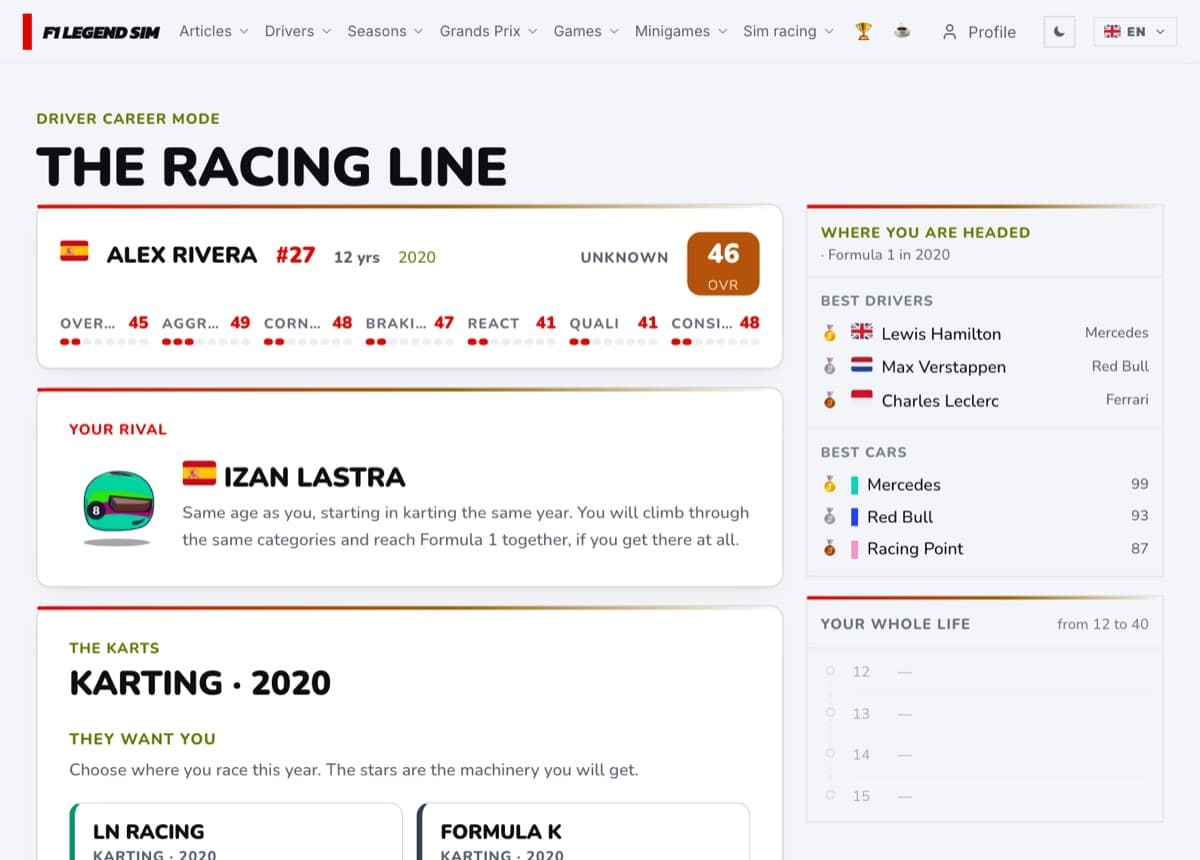Viewport: 1200px width, 860px height.
Task: Click bronze medal beside Racing Point car
Action: pos(829,548)
